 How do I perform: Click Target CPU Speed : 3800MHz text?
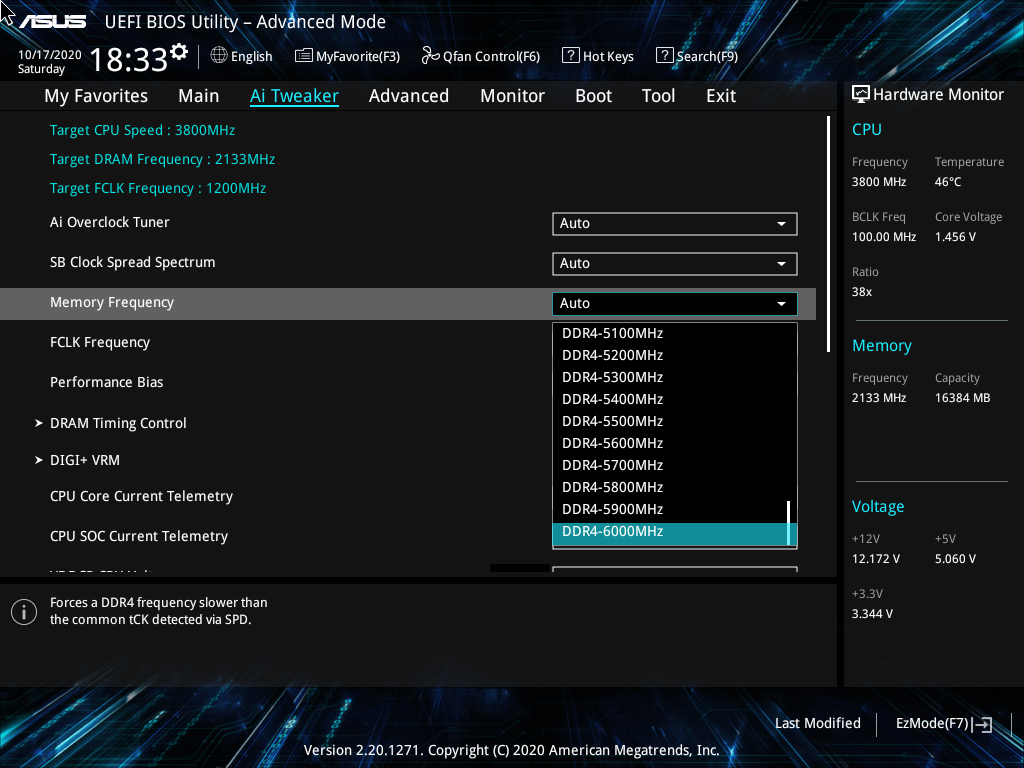[142, 130]
